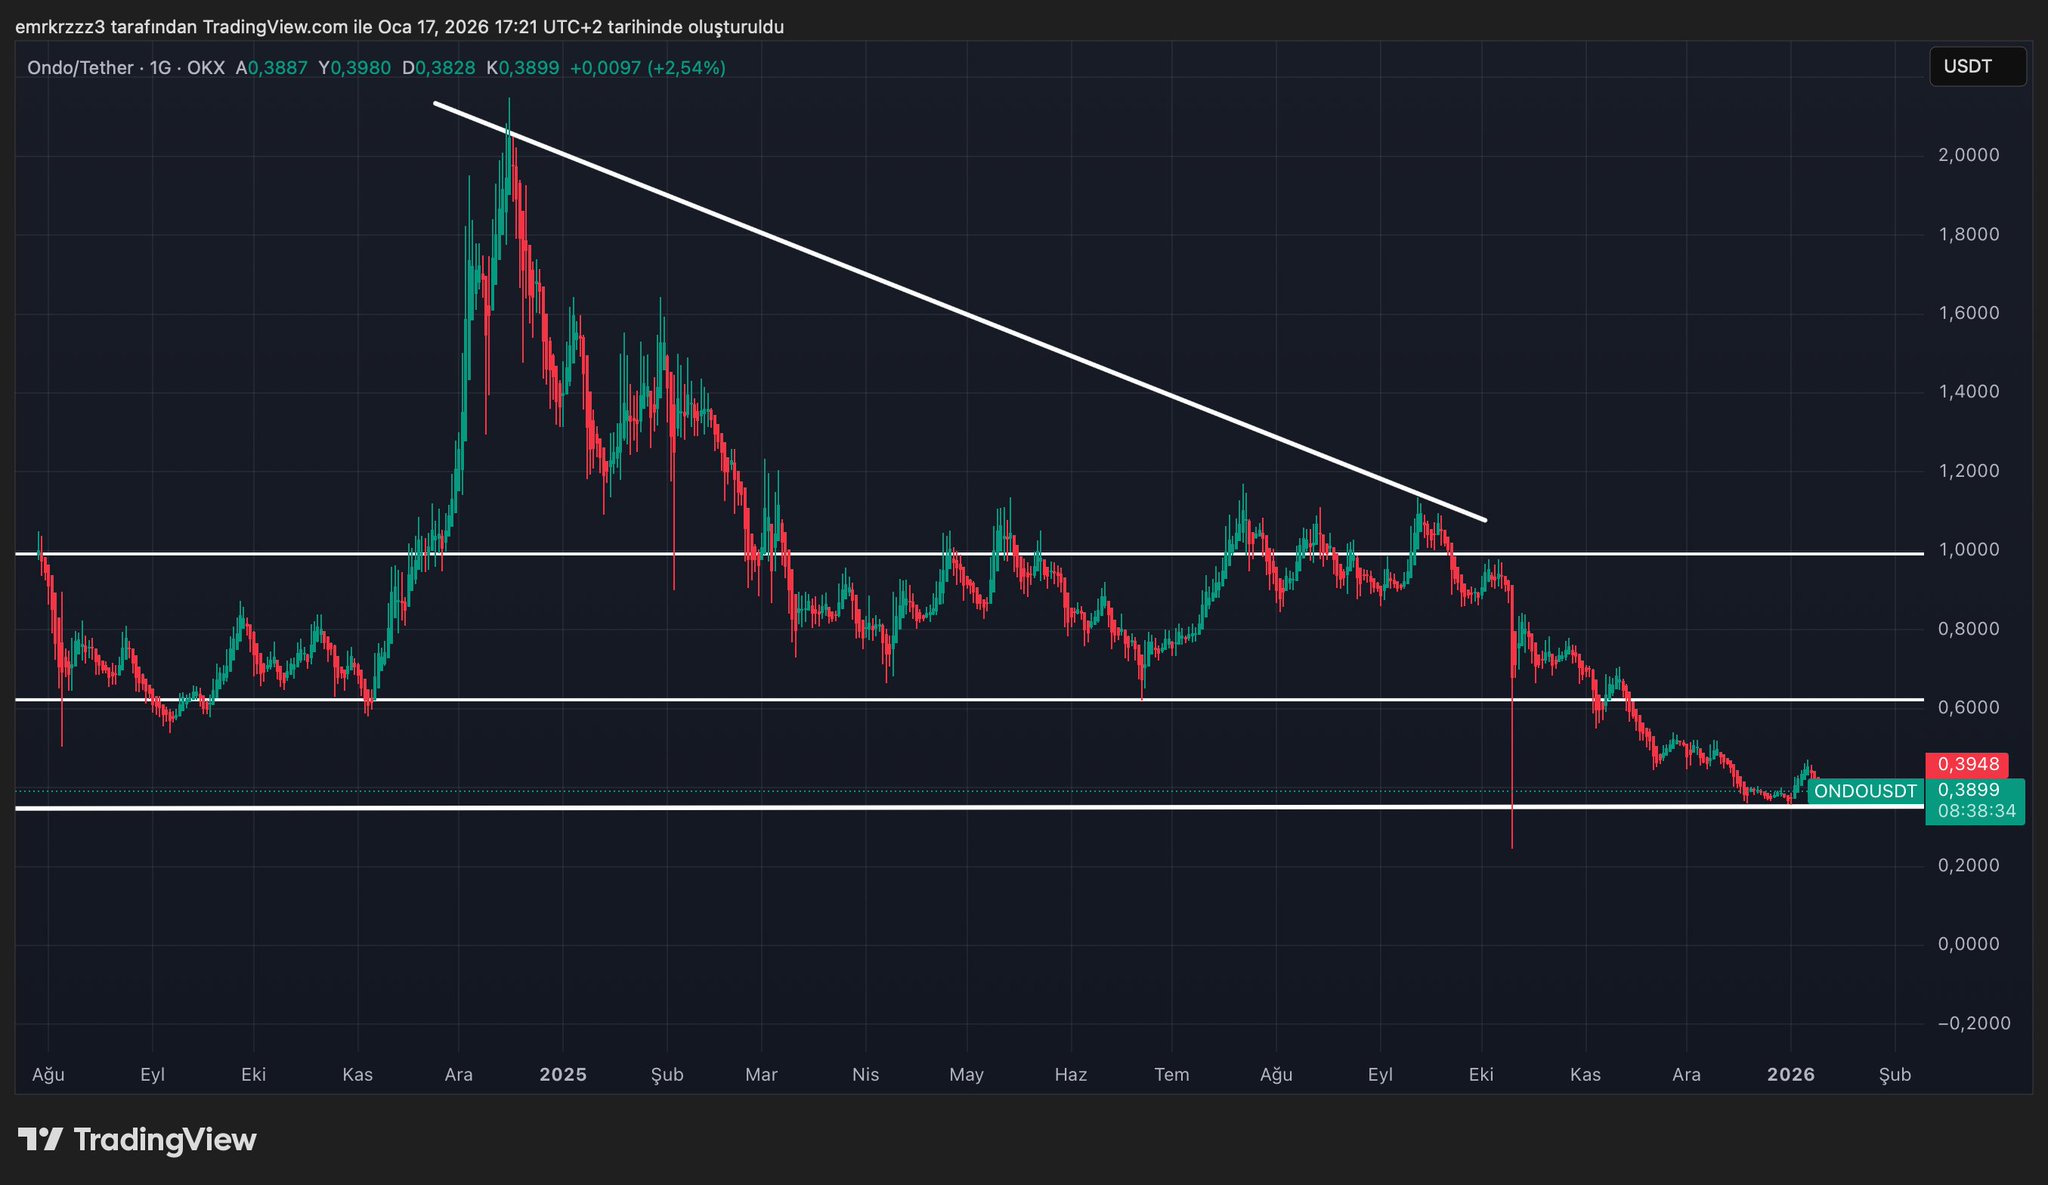This screenshot has width=2048, height=1185.
Task: Click the −0,2000 price scale label
Action: (x=1973, y=1023)
